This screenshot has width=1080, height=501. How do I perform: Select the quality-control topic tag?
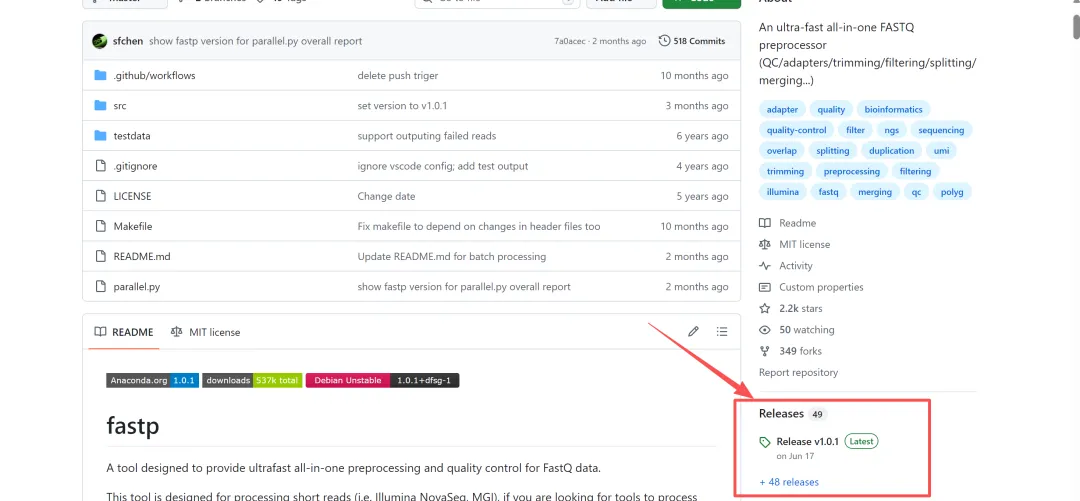tap(796, 130)
